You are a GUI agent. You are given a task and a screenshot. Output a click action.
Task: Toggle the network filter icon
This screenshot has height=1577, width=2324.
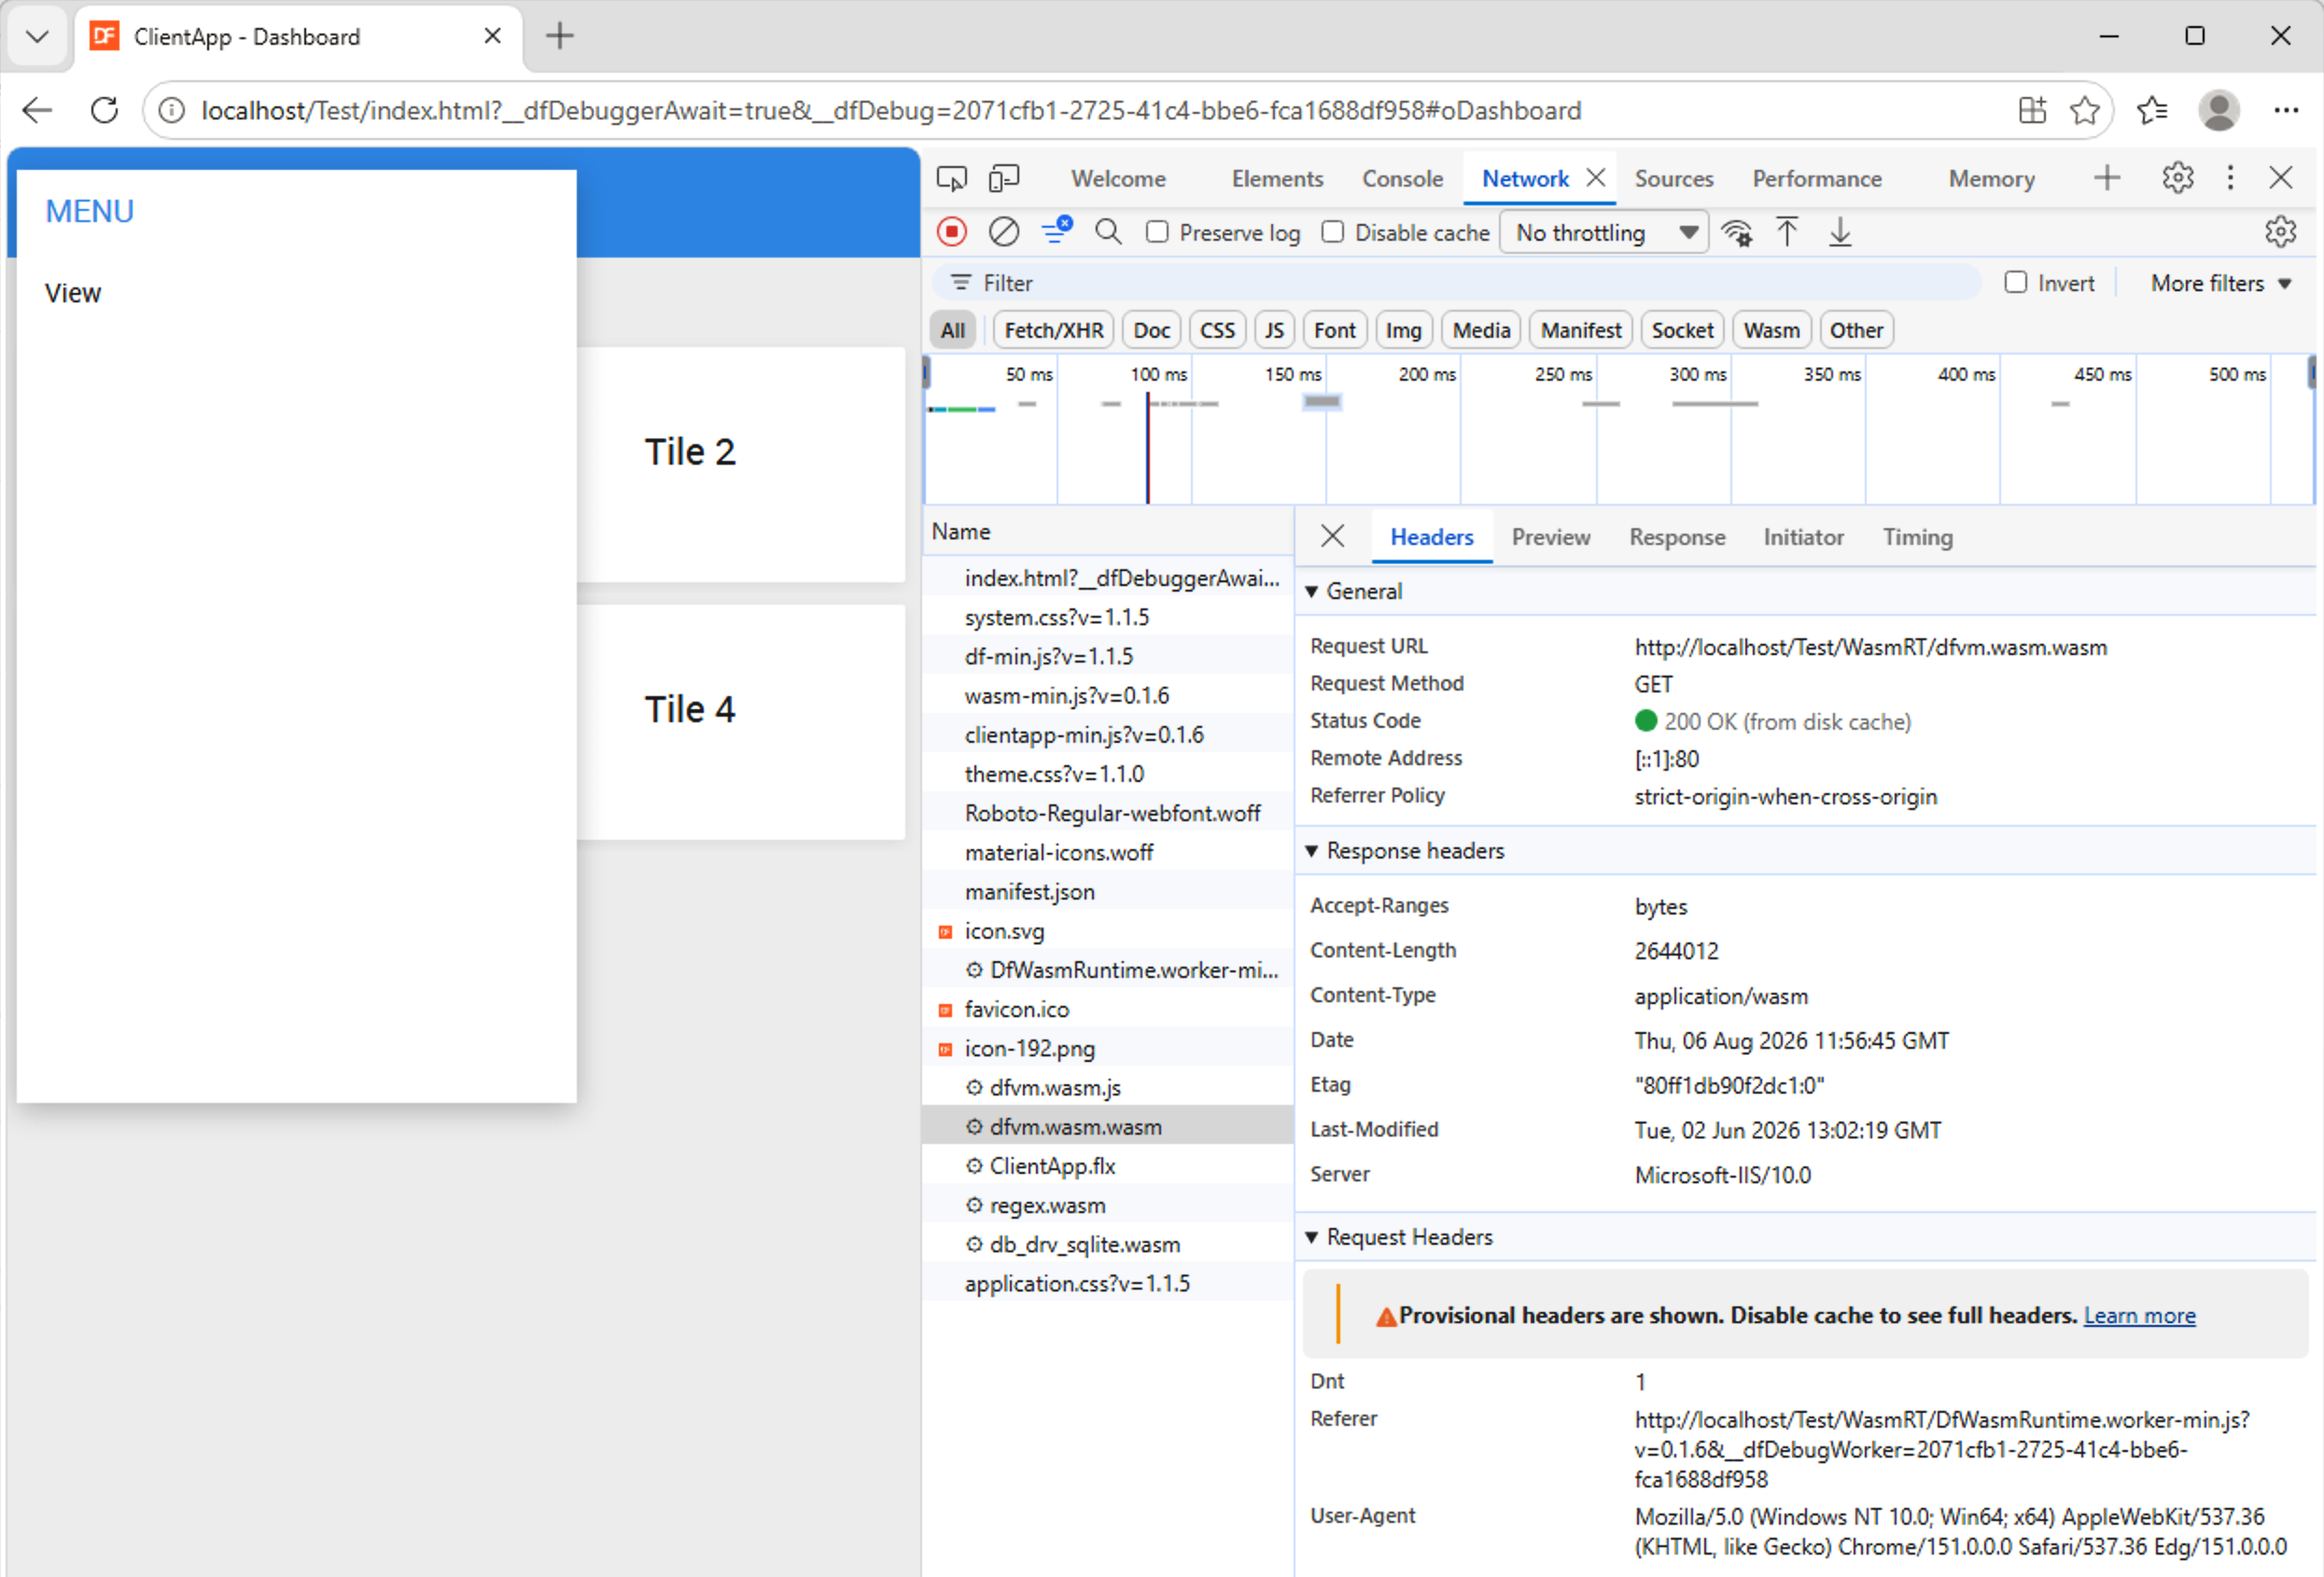tap(1056, 231)
